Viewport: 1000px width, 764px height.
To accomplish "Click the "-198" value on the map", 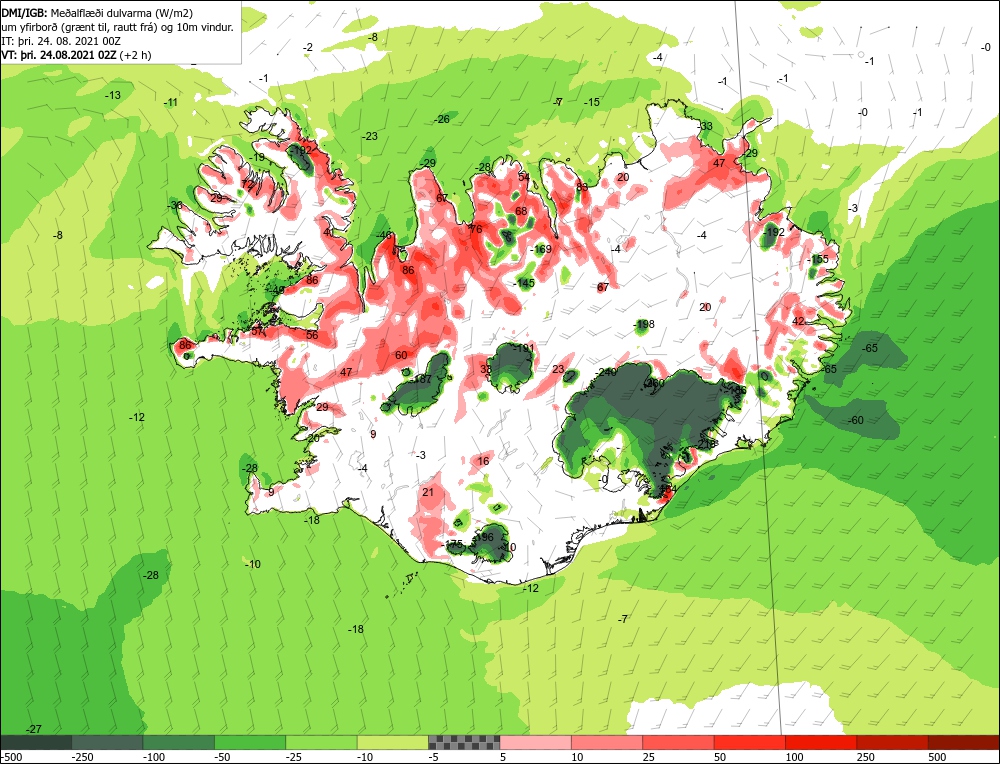I will coord(644,325).
